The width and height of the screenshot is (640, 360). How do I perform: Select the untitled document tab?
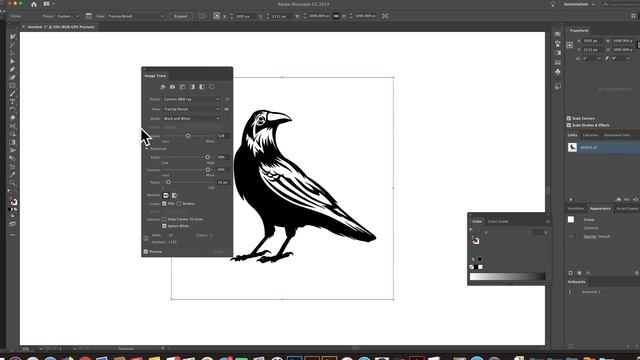coord(61,27)
